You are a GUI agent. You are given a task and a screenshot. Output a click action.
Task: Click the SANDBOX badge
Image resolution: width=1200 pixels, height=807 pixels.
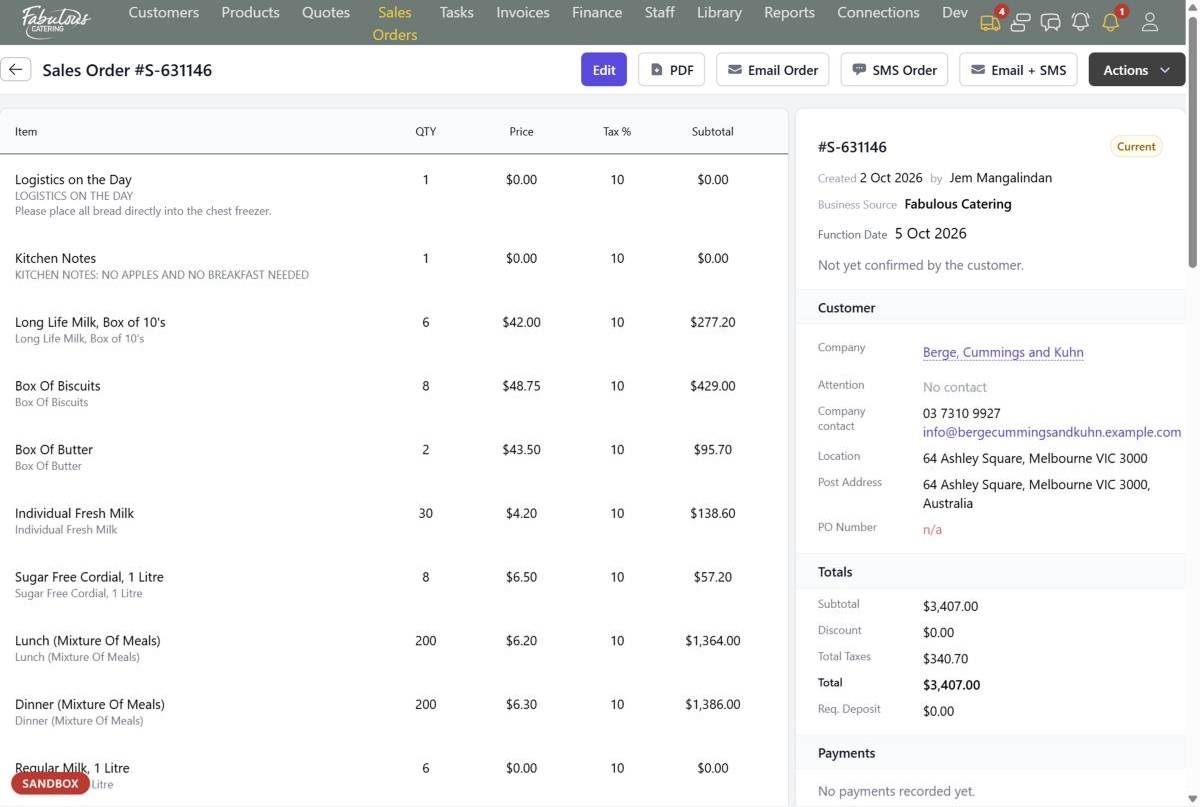50,784
